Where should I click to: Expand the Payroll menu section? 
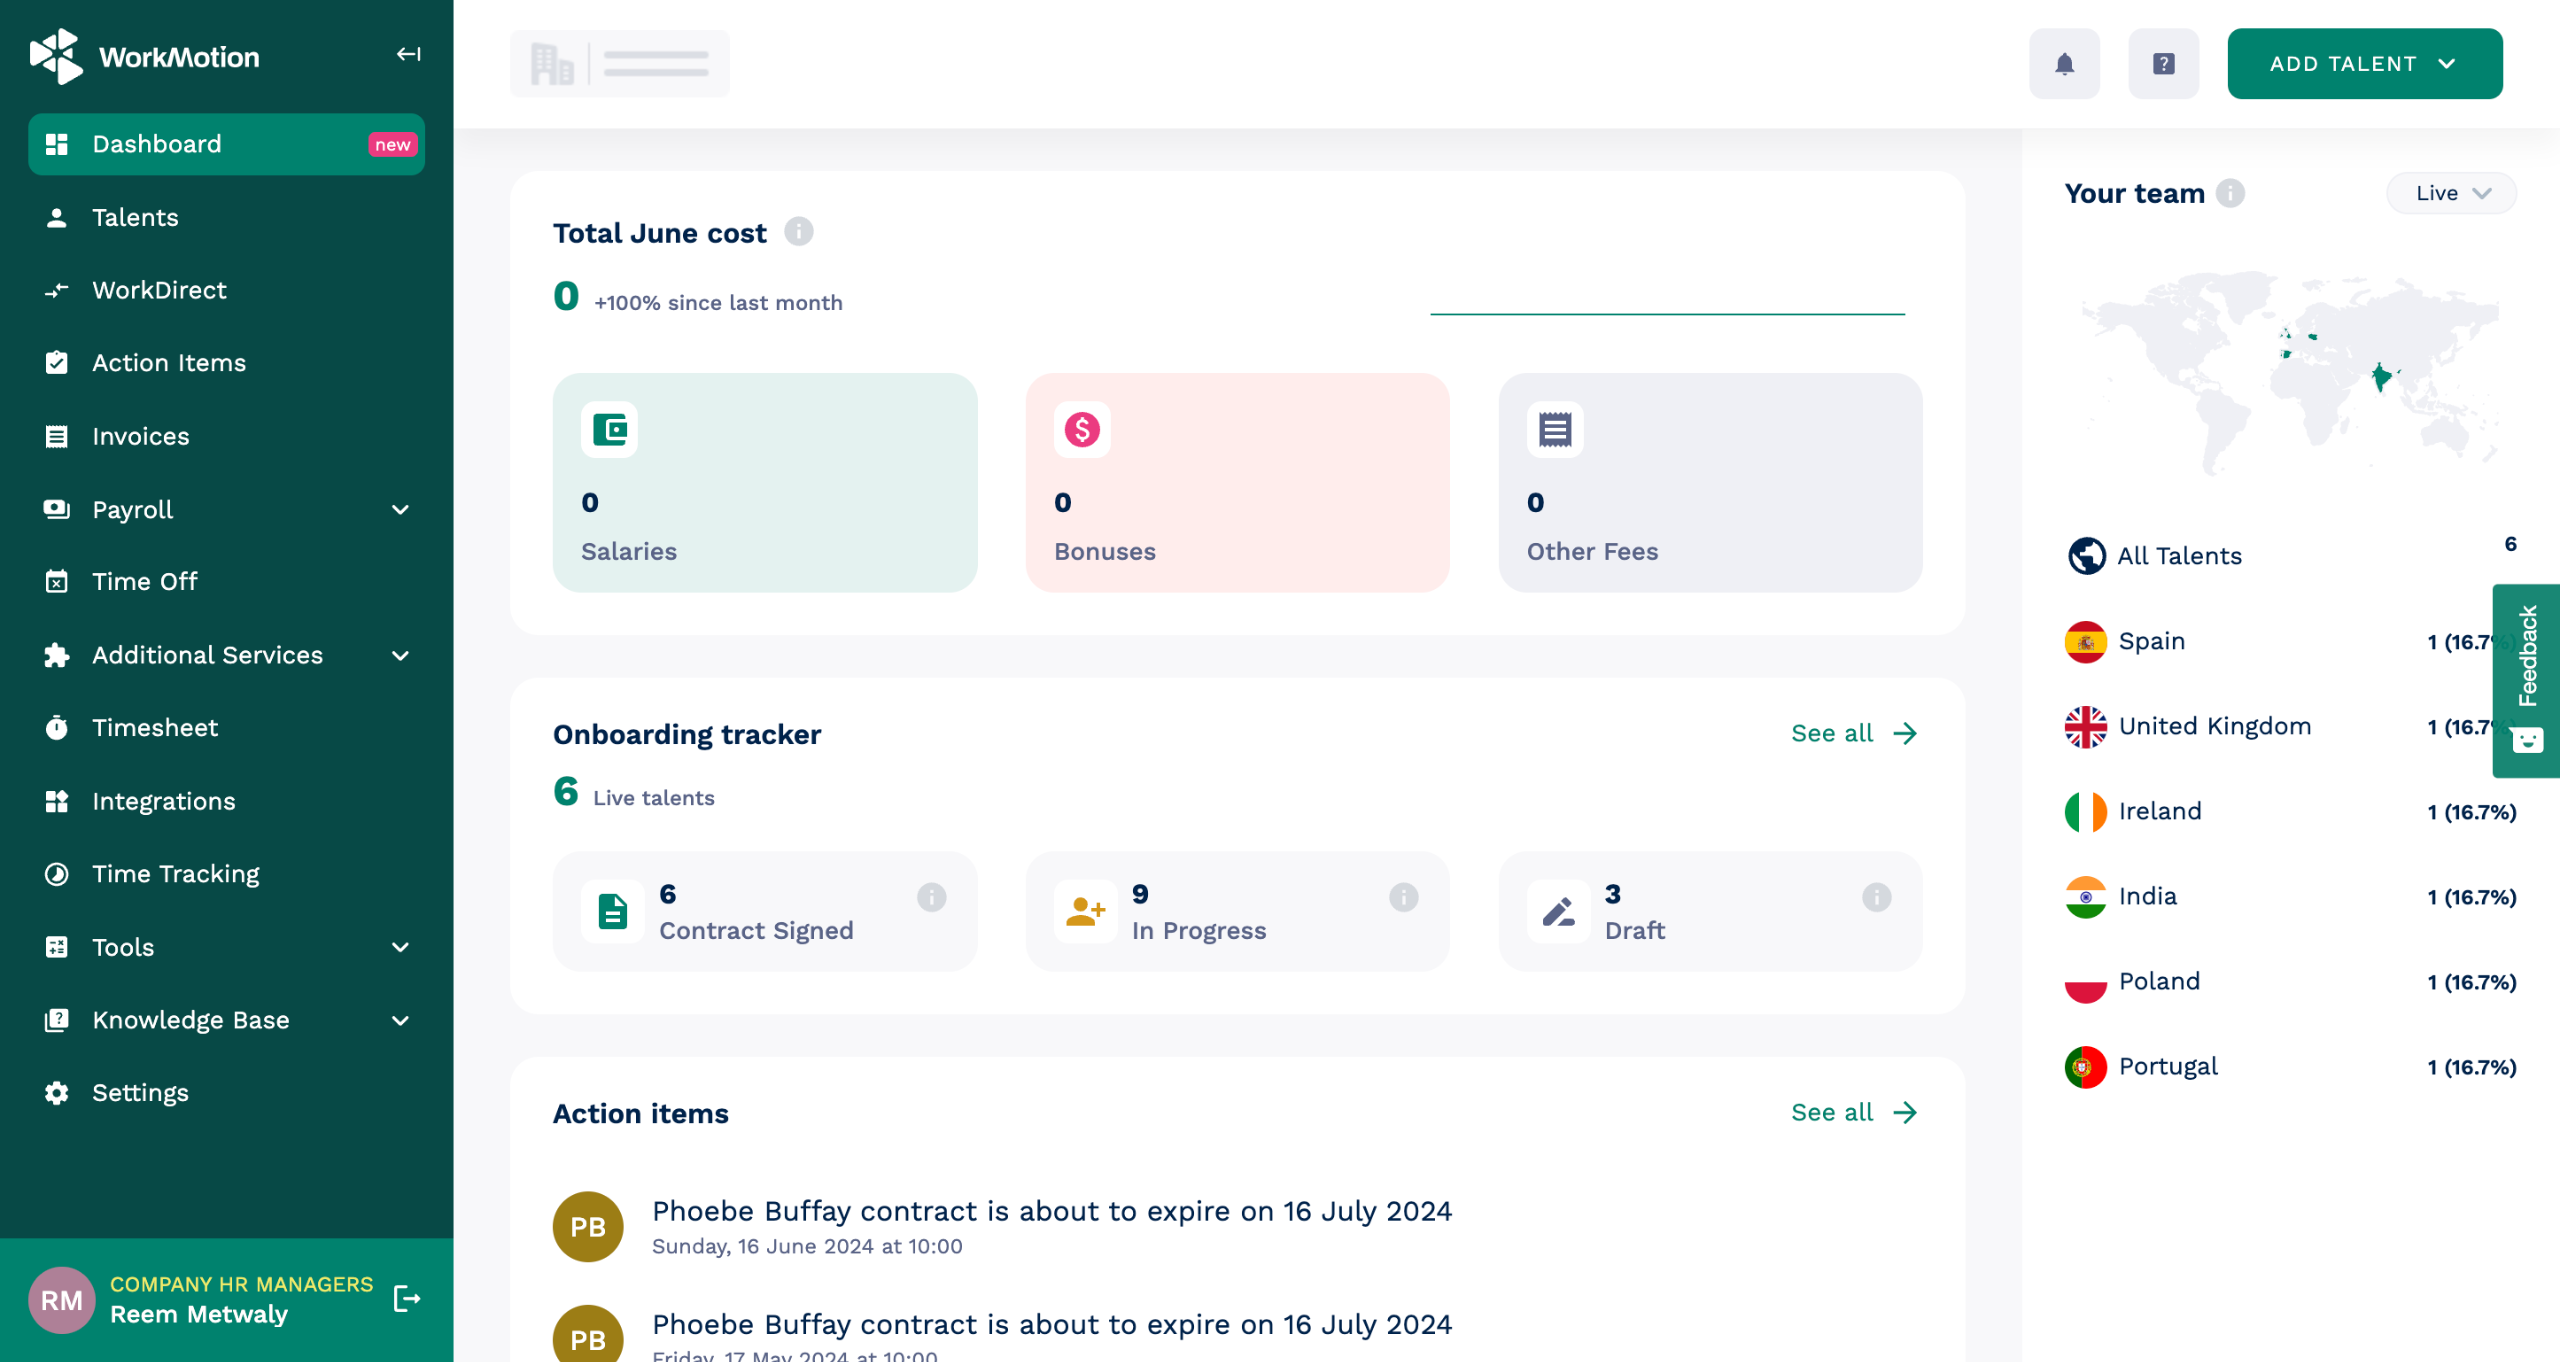400,510
